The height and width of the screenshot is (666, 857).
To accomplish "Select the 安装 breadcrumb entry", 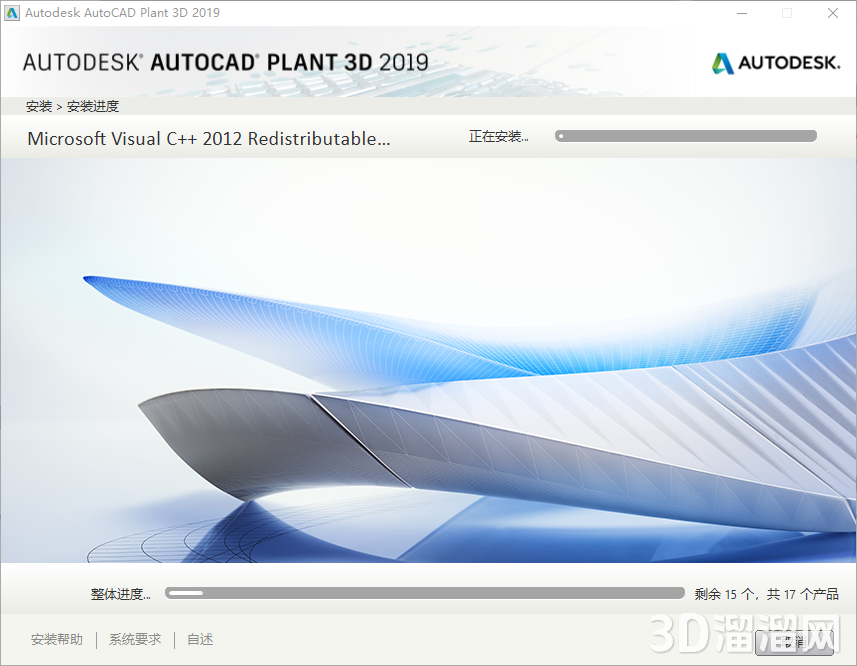I will click(38, 105).
